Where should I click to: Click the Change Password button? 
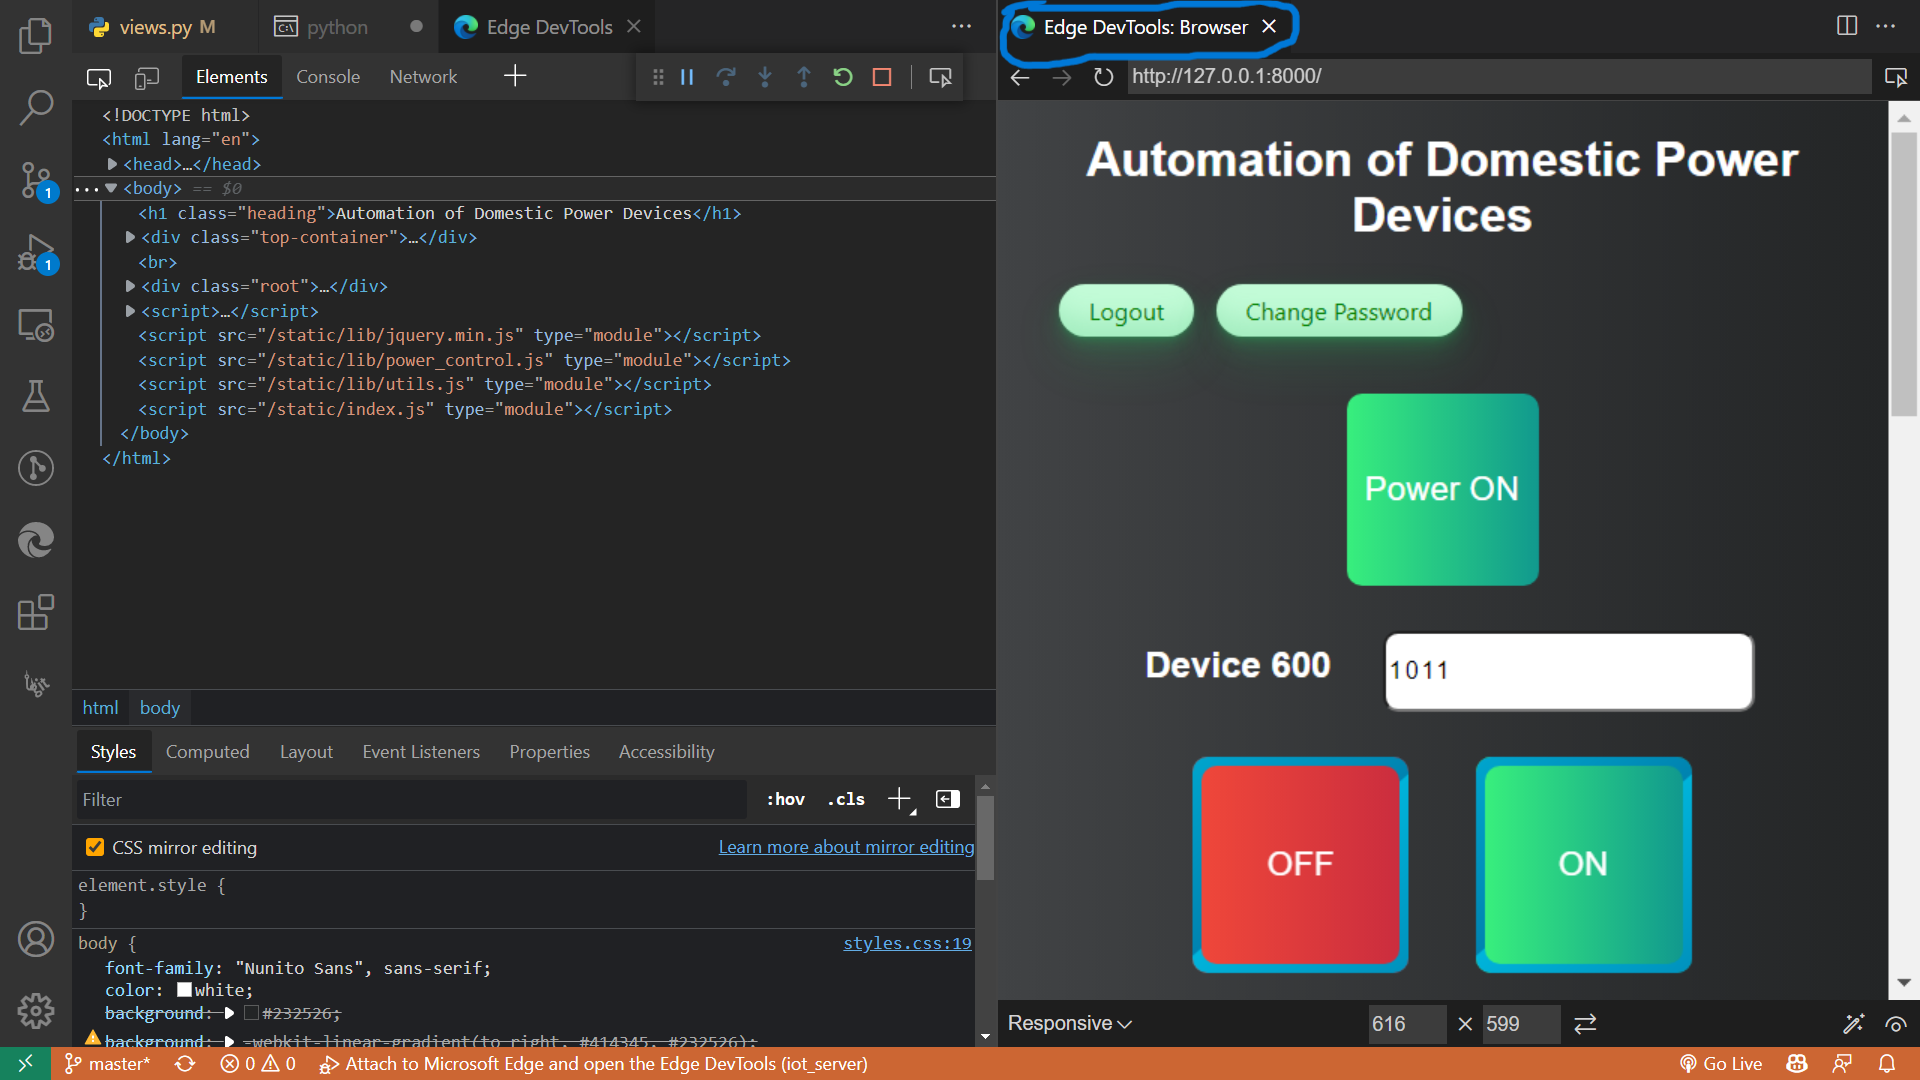pos(1338,312)
